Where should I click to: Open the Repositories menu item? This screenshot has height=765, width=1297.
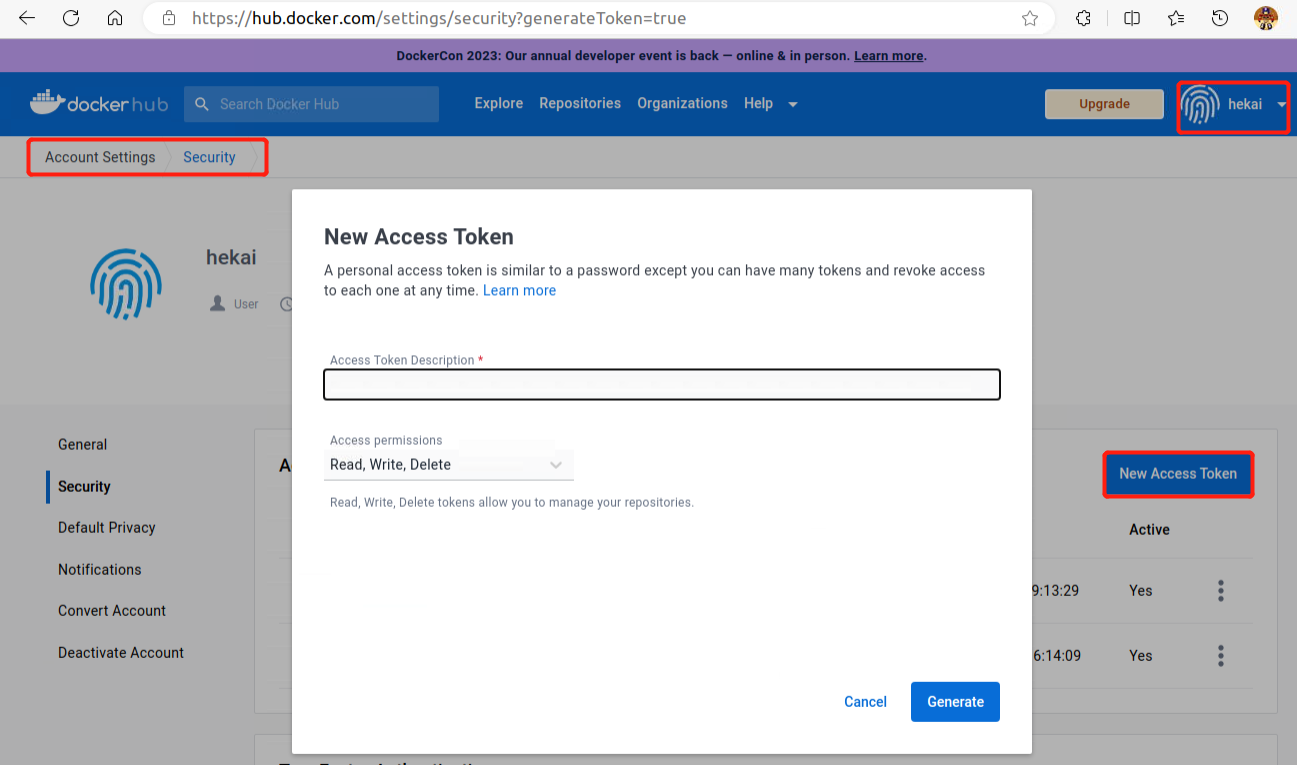(580, 103)
